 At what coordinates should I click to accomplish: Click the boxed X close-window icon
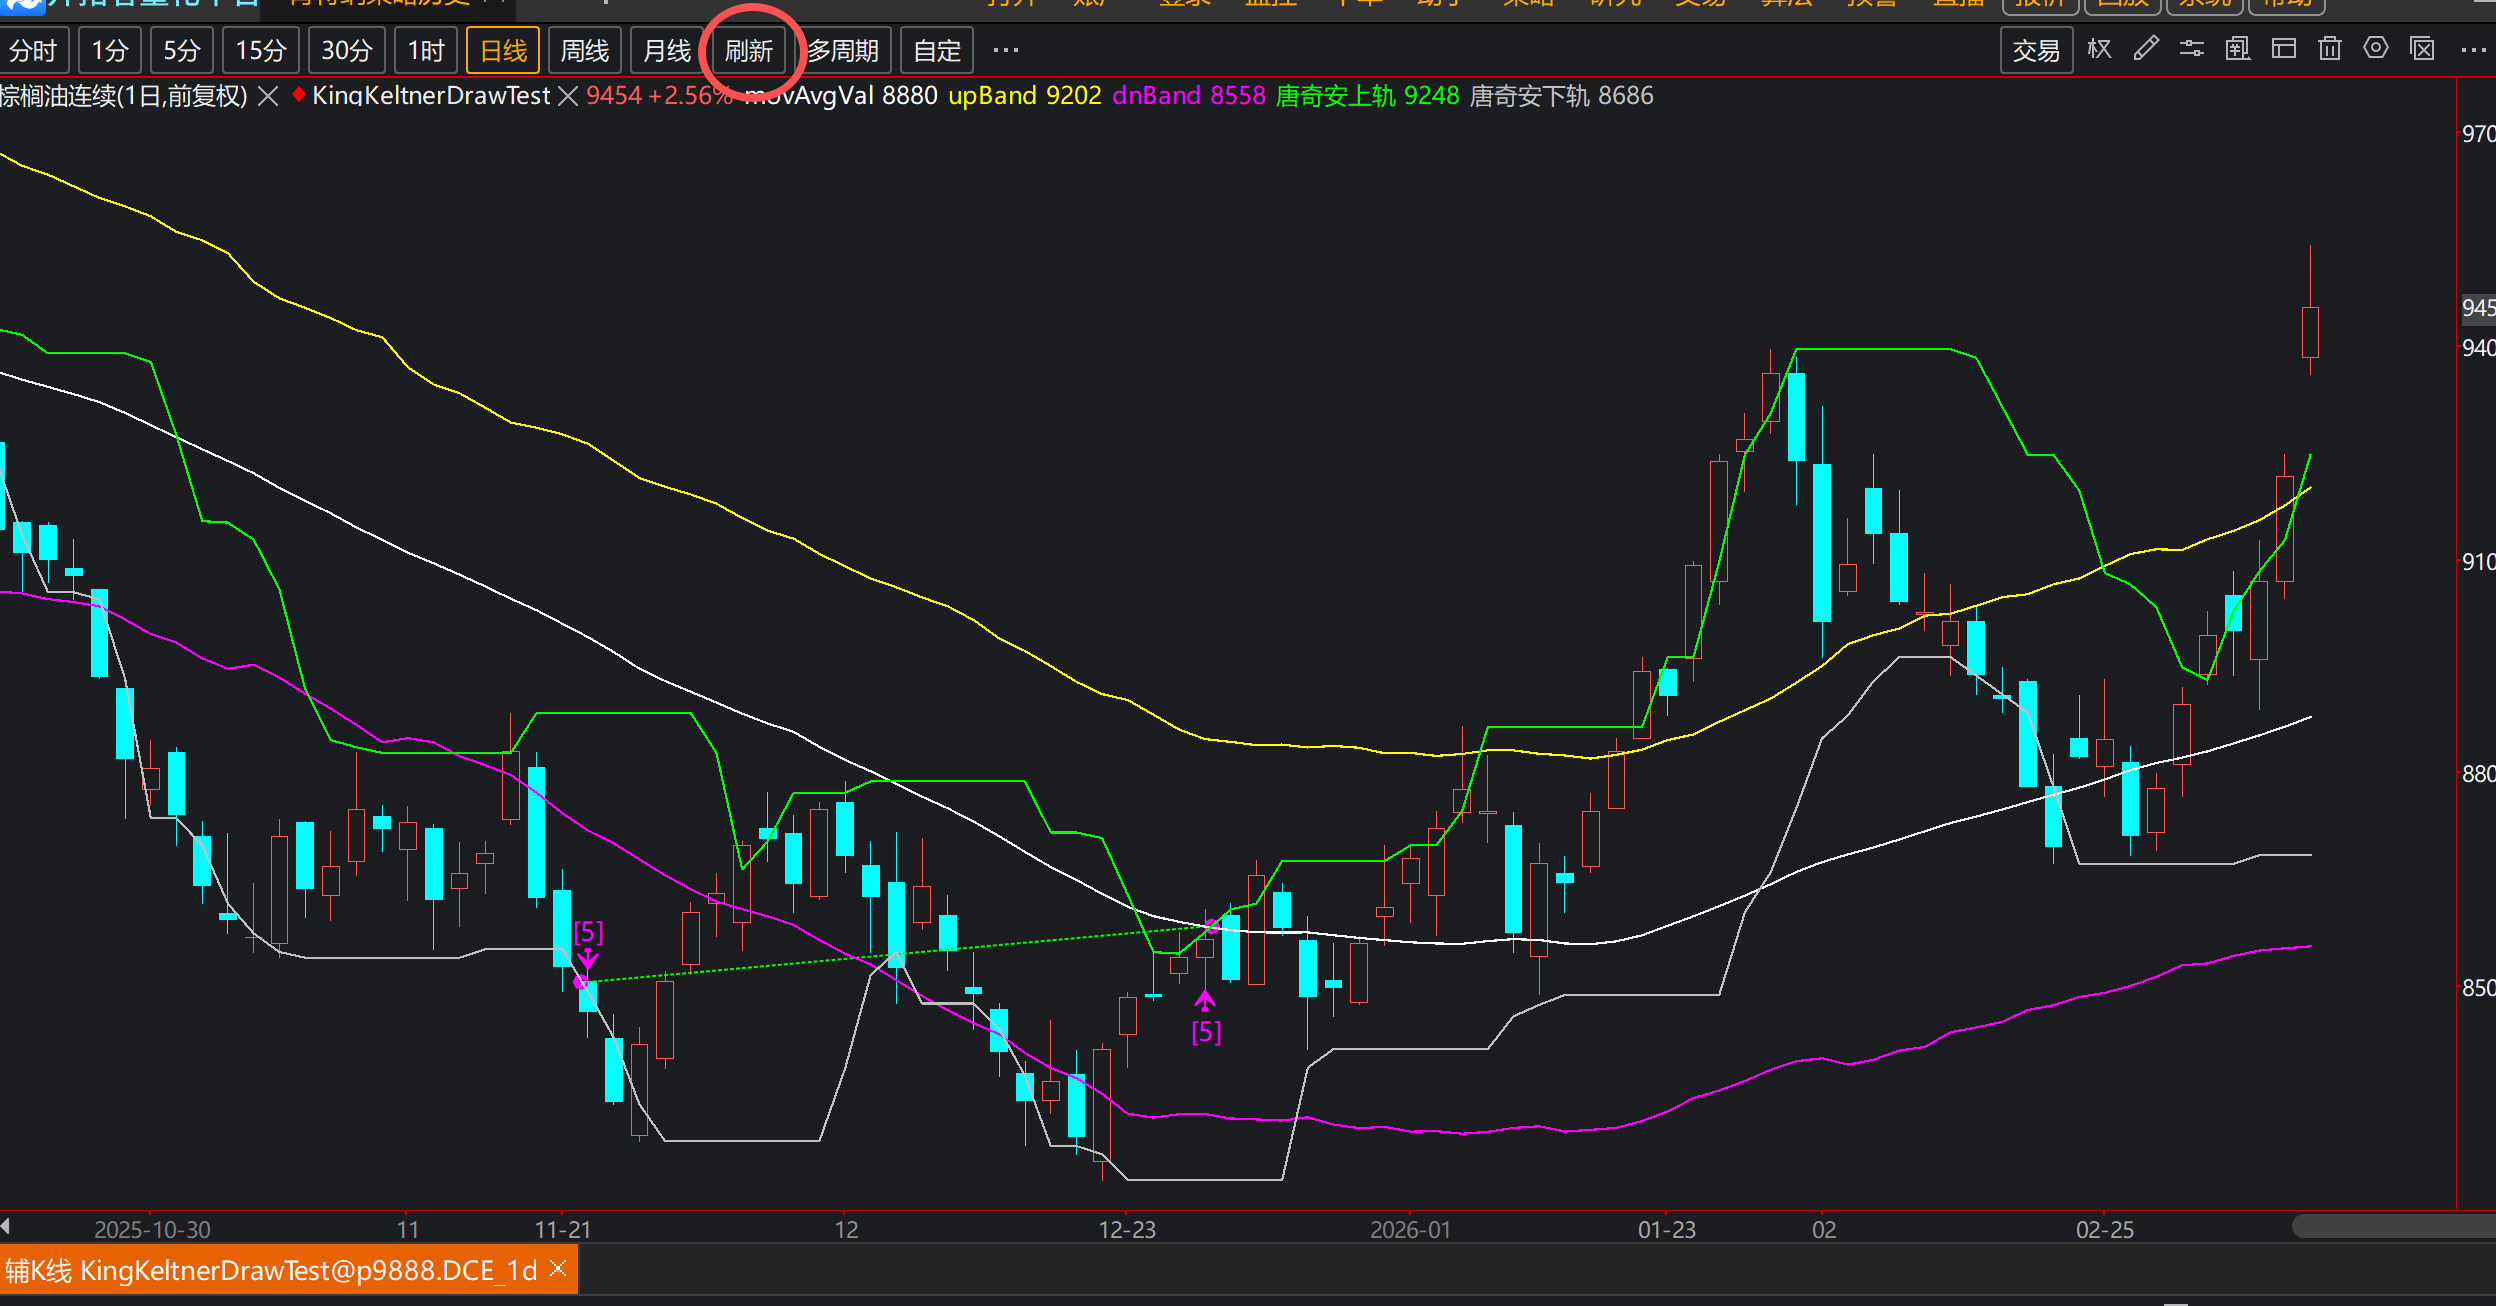pyautogui.click(x=2422, y=49)
